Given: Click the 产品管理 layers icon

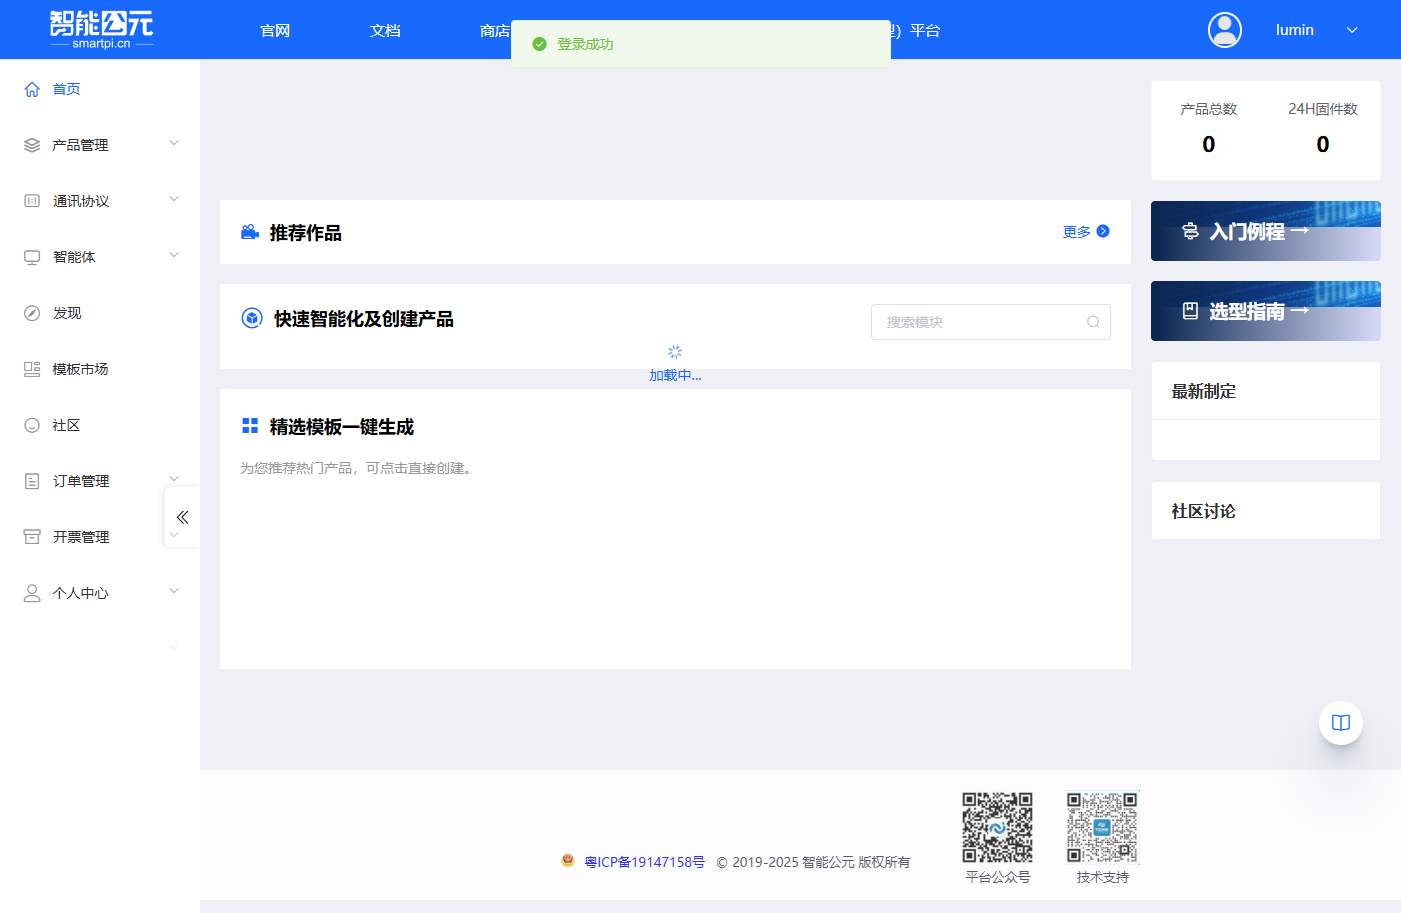Looking at the screenshot, I should pos(31,143).
